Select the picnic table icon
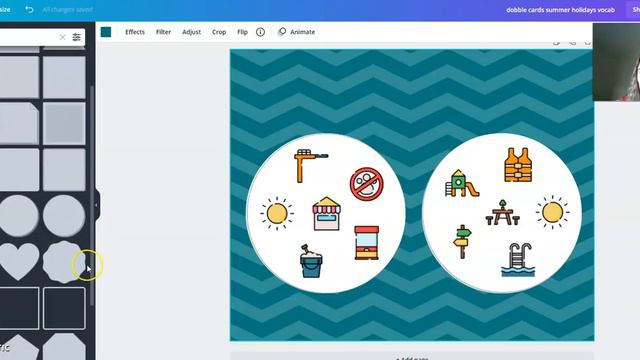Screen dimensions: 640x360 pos(502,213)
